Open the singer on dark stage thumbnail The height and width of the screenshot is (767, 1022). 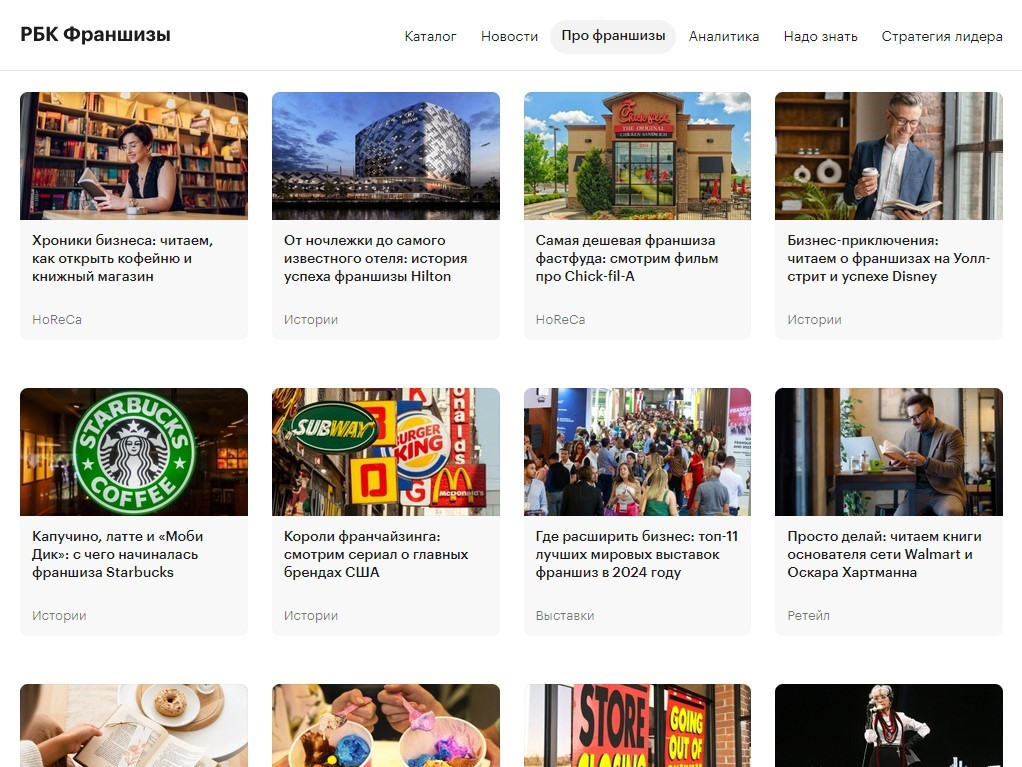[x=888, y=725]
